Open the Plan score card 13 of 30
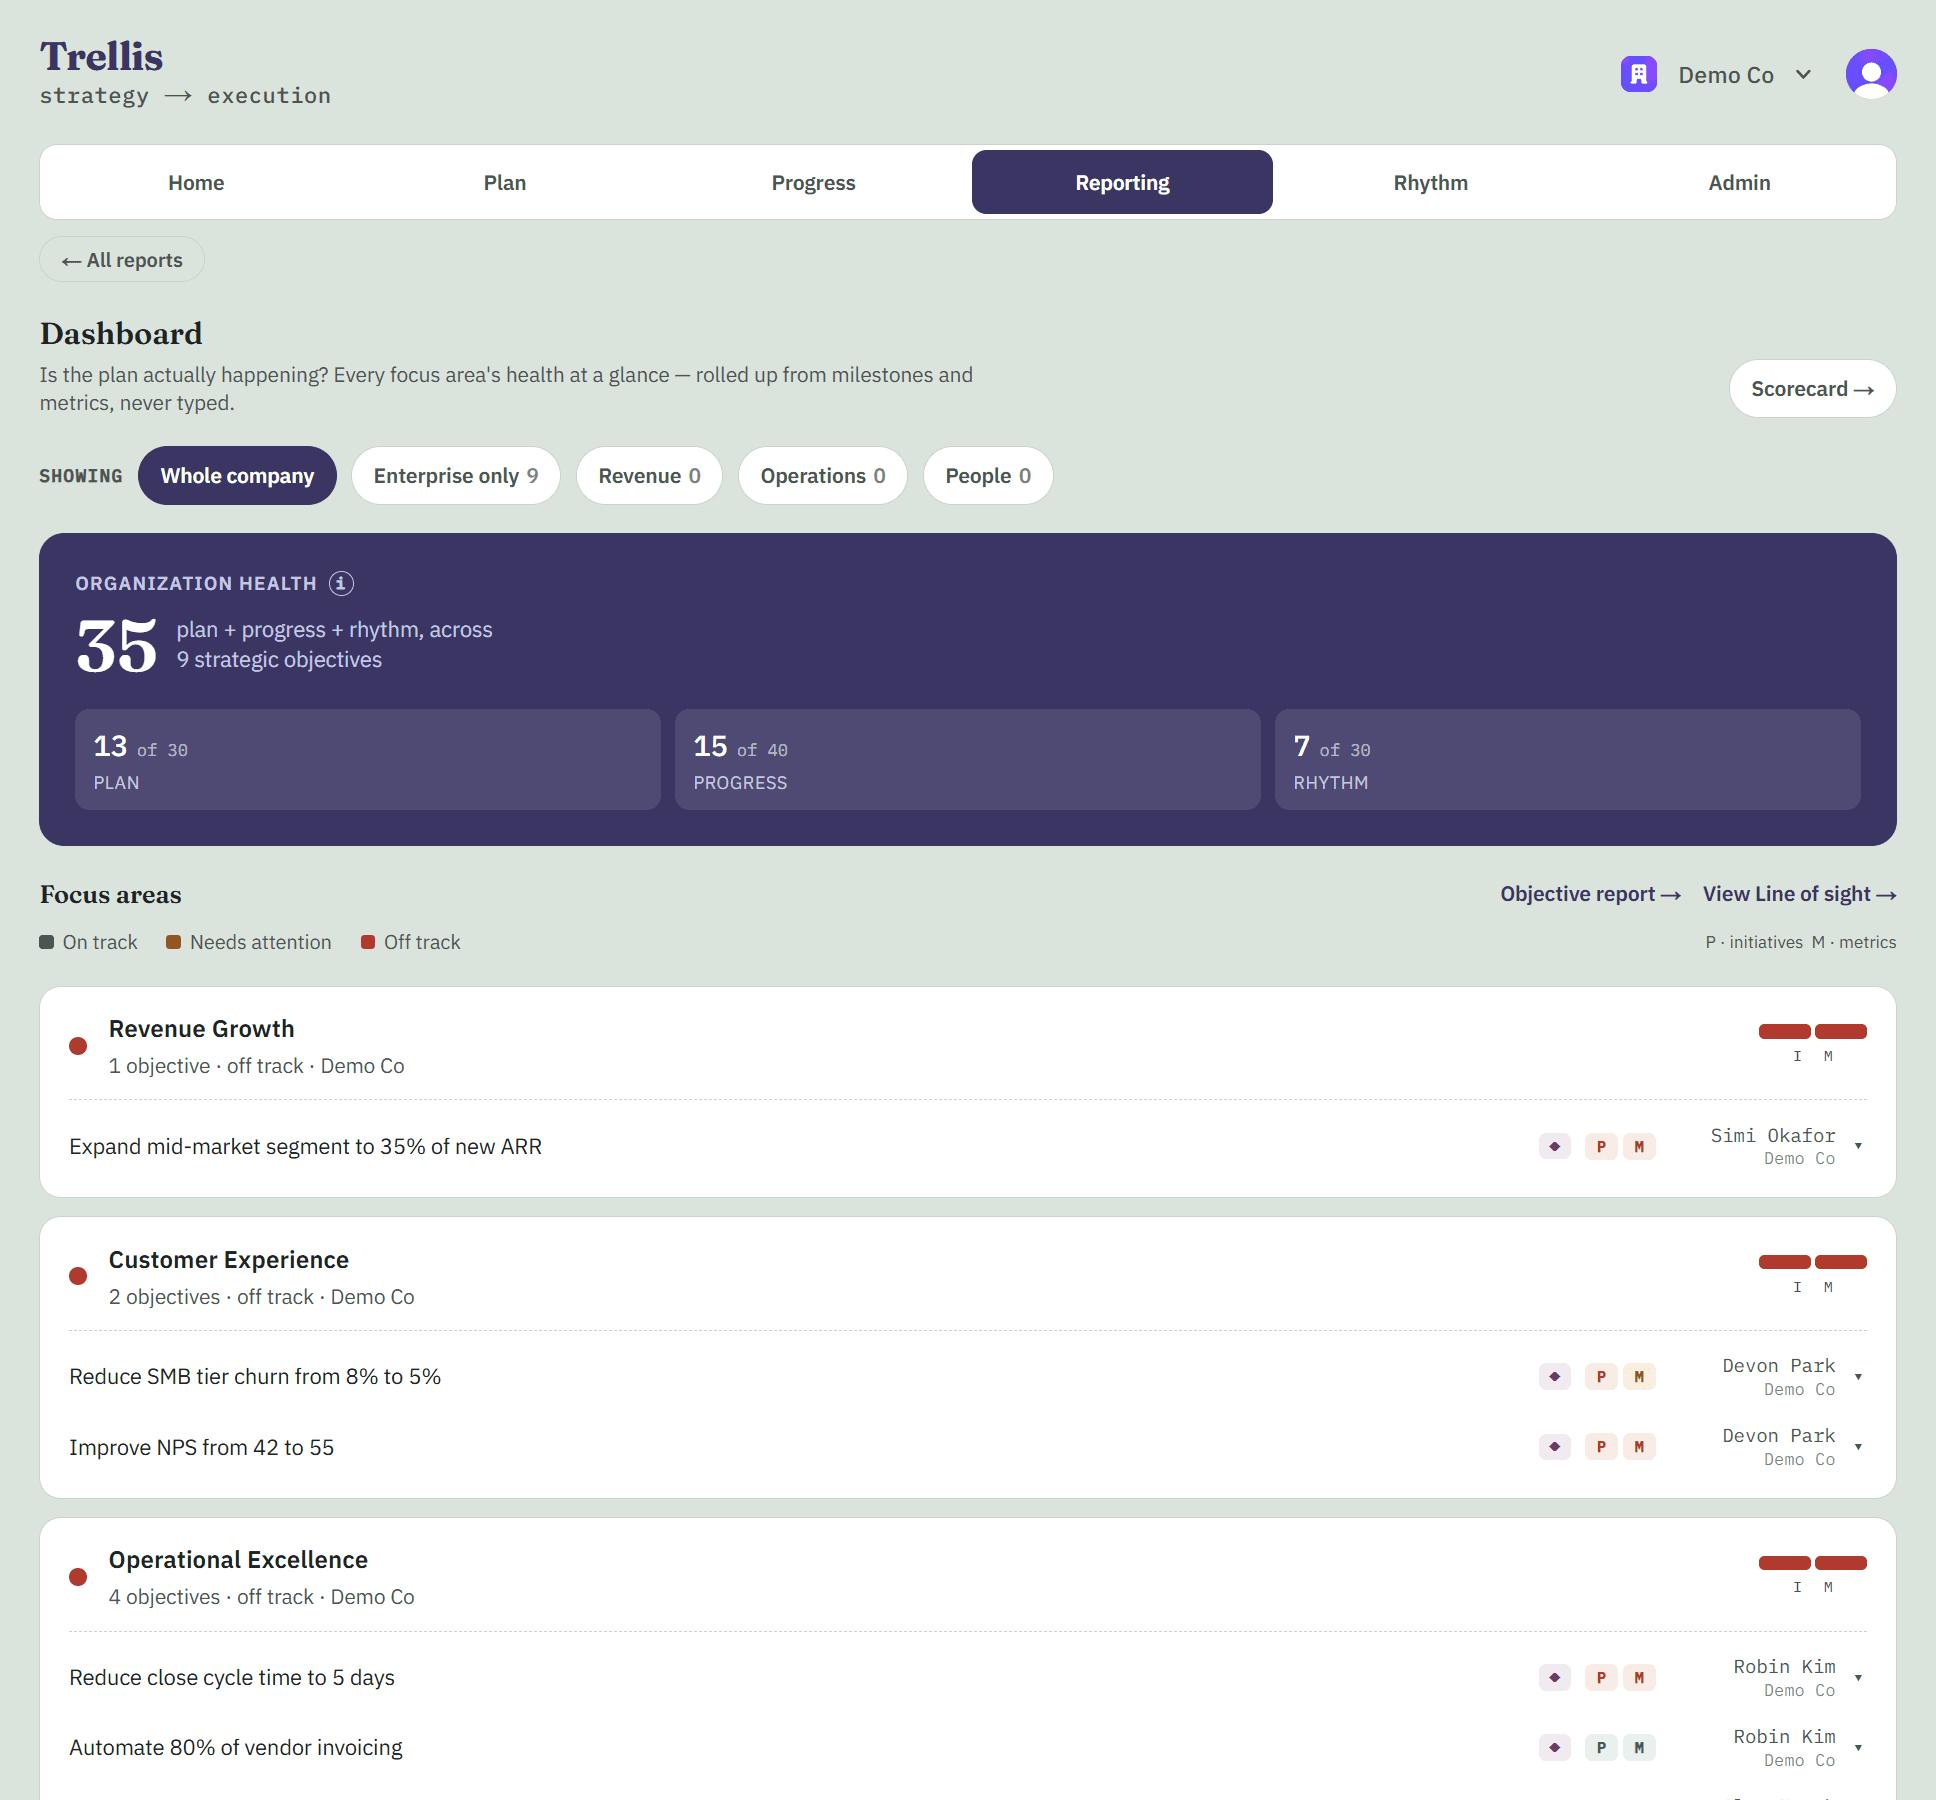The width and height of the screenshot is (1936, 1800). point(368,760)
